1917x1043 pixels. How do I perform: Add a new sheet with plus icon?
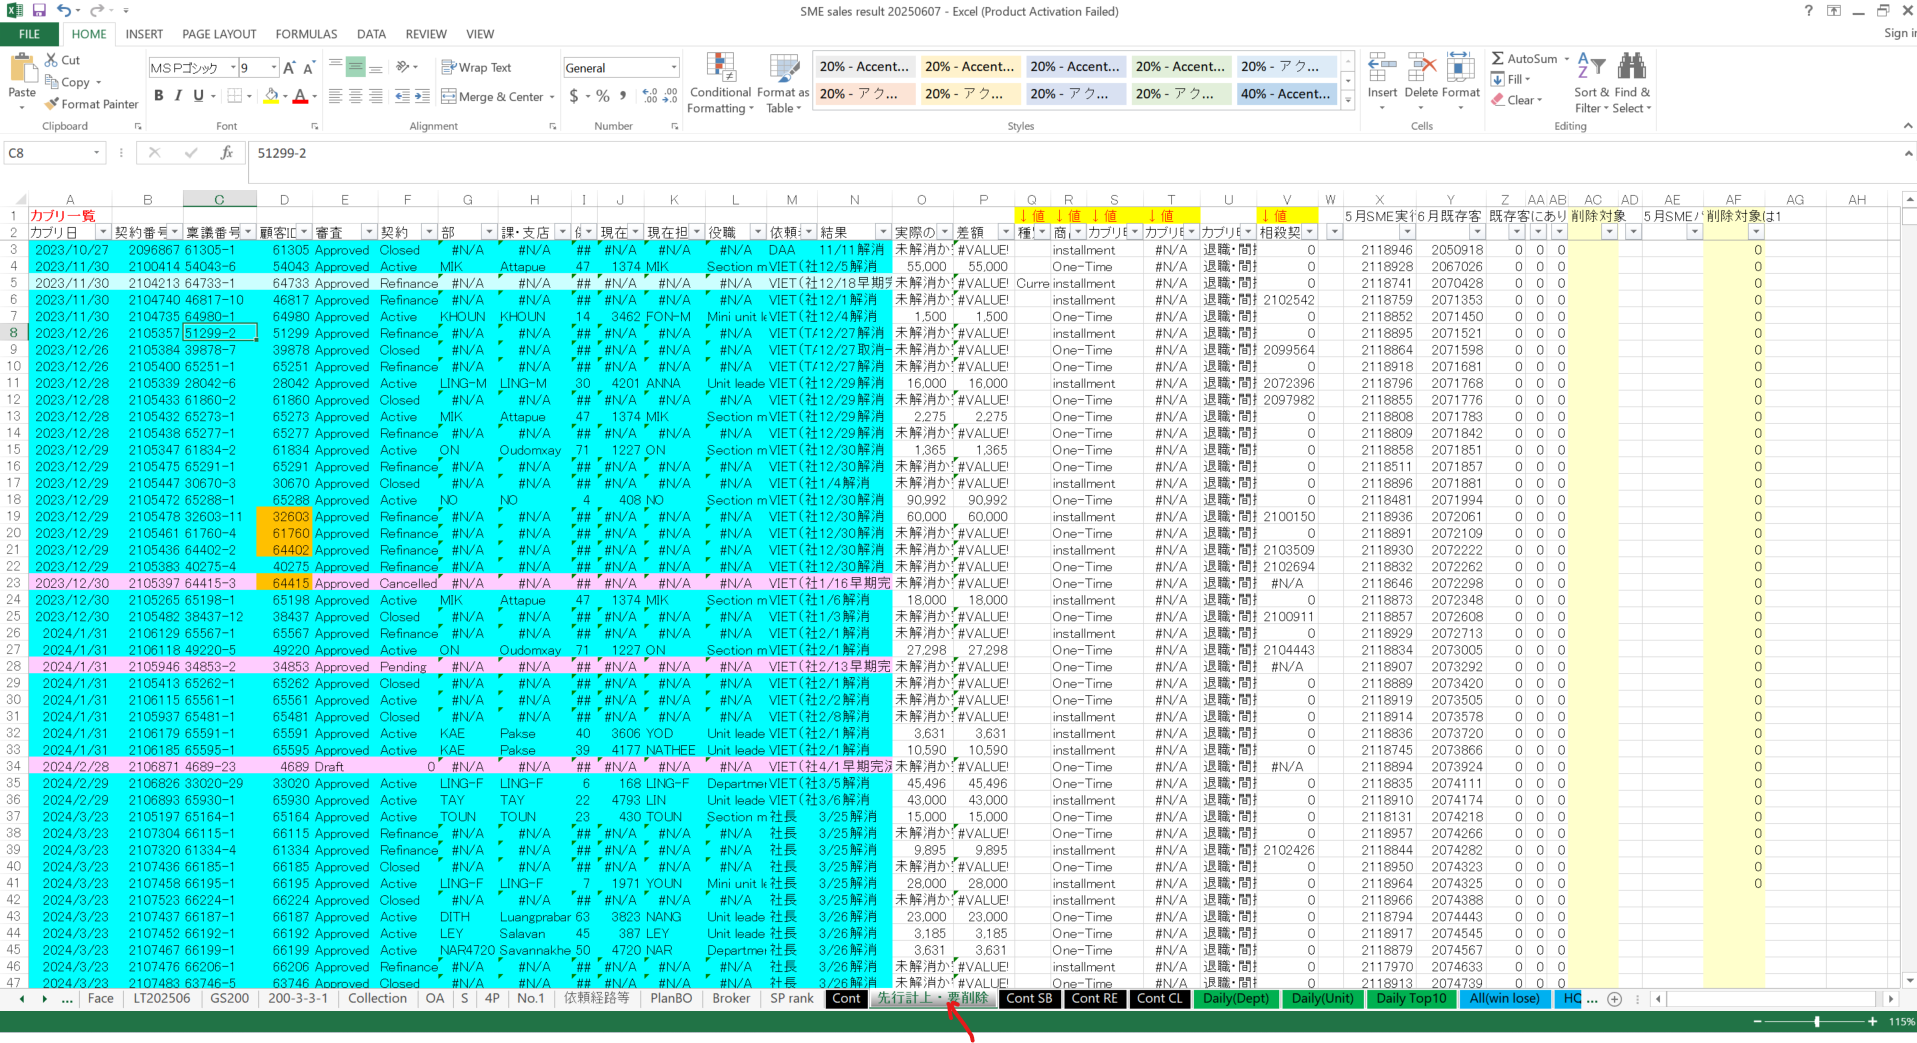(x=1614, y=998)
